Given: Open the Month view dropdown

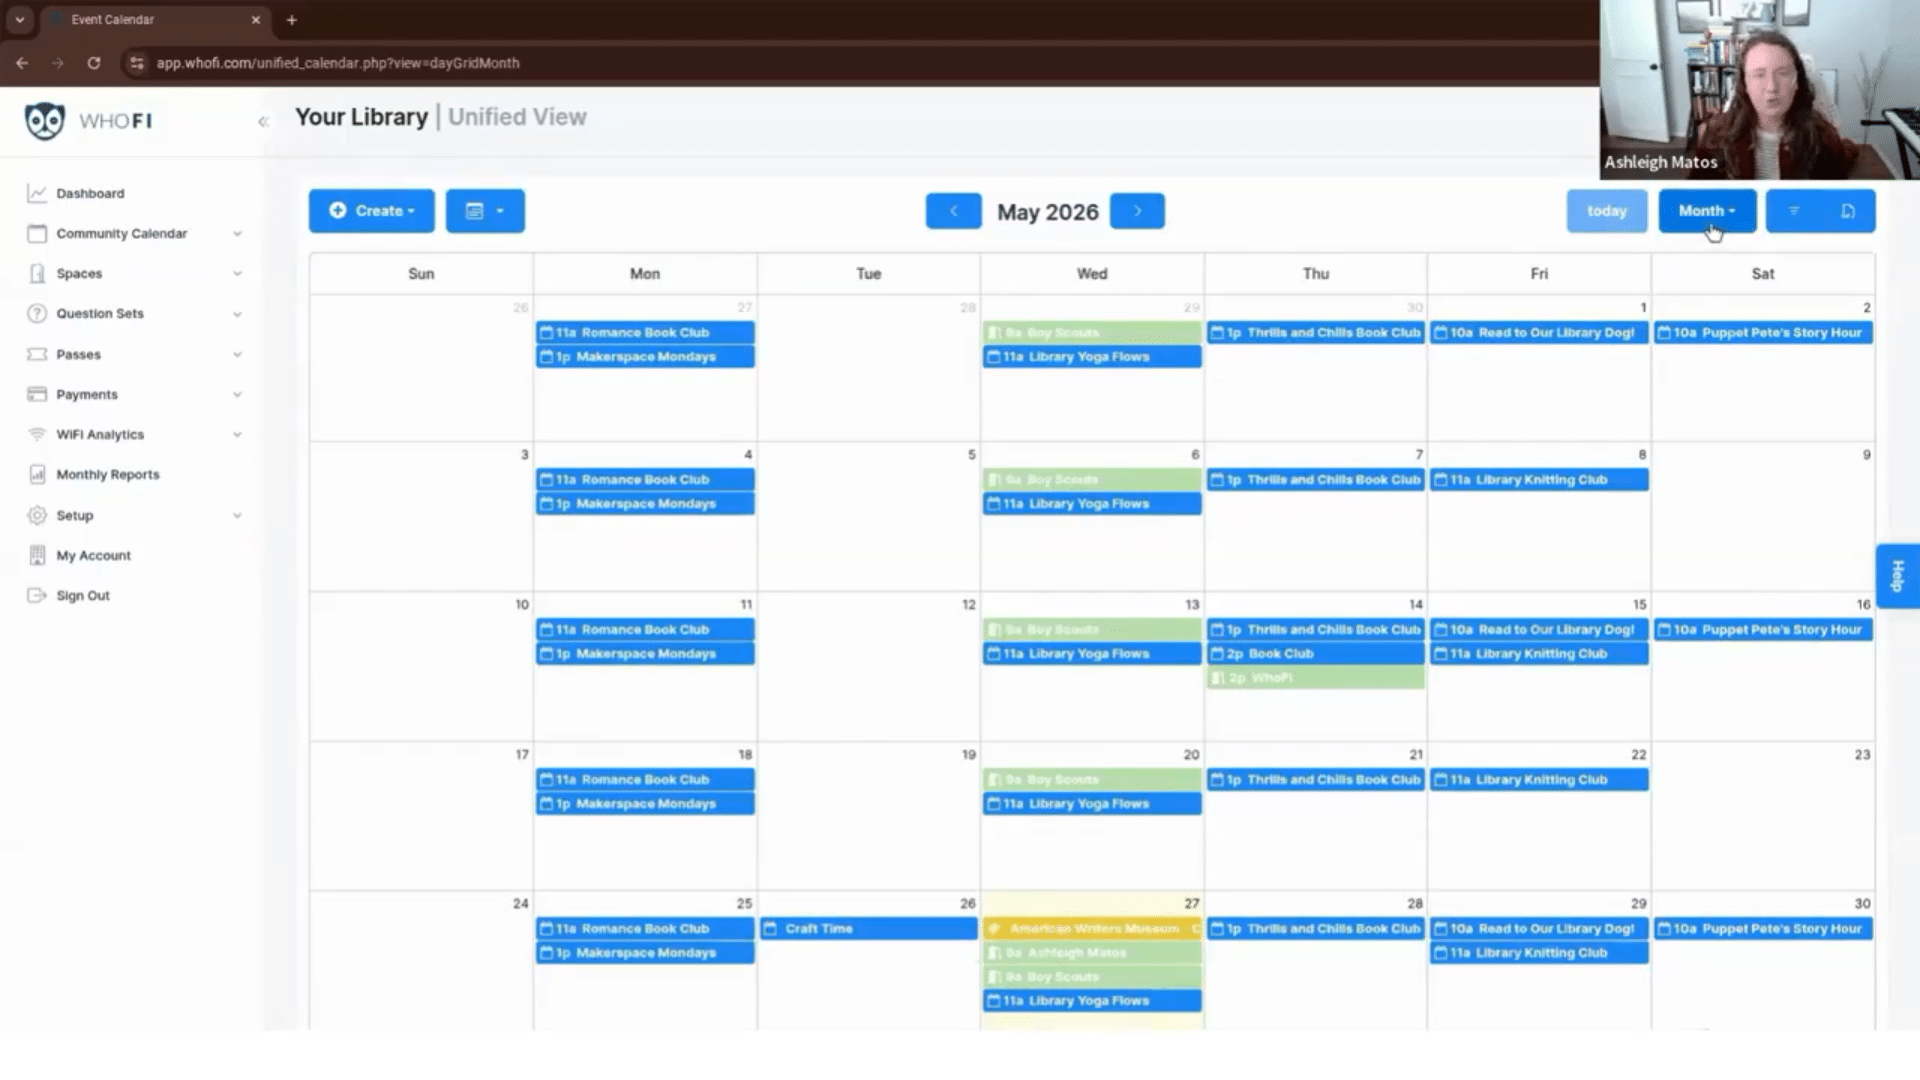Looking at the screenshot, I should click(1707, 211).
